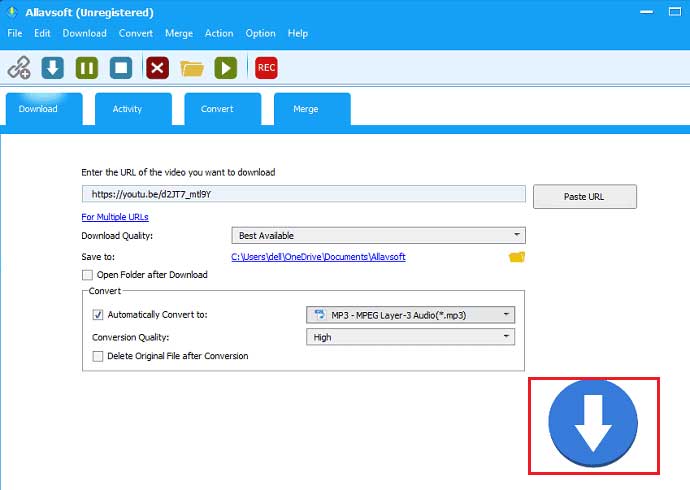Viewport: 690px width, 490px height.
Task: Click the blue download arrow toolbar icon
Action: [53, 68]
